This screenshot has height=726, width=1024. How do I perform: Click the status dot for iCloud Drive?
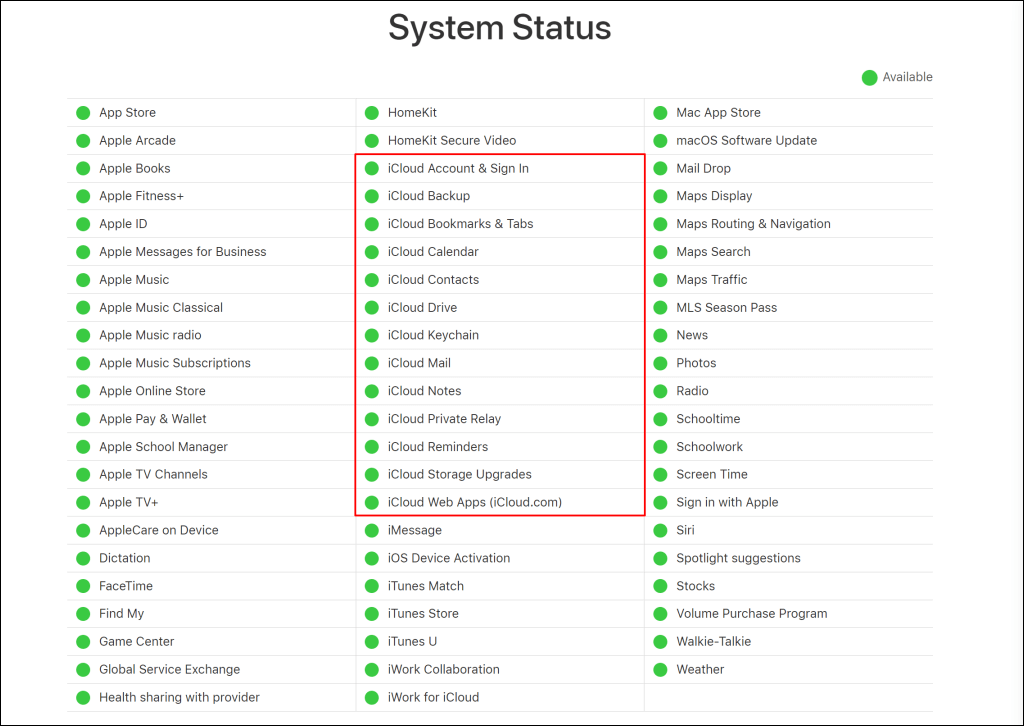click(372, 308)
